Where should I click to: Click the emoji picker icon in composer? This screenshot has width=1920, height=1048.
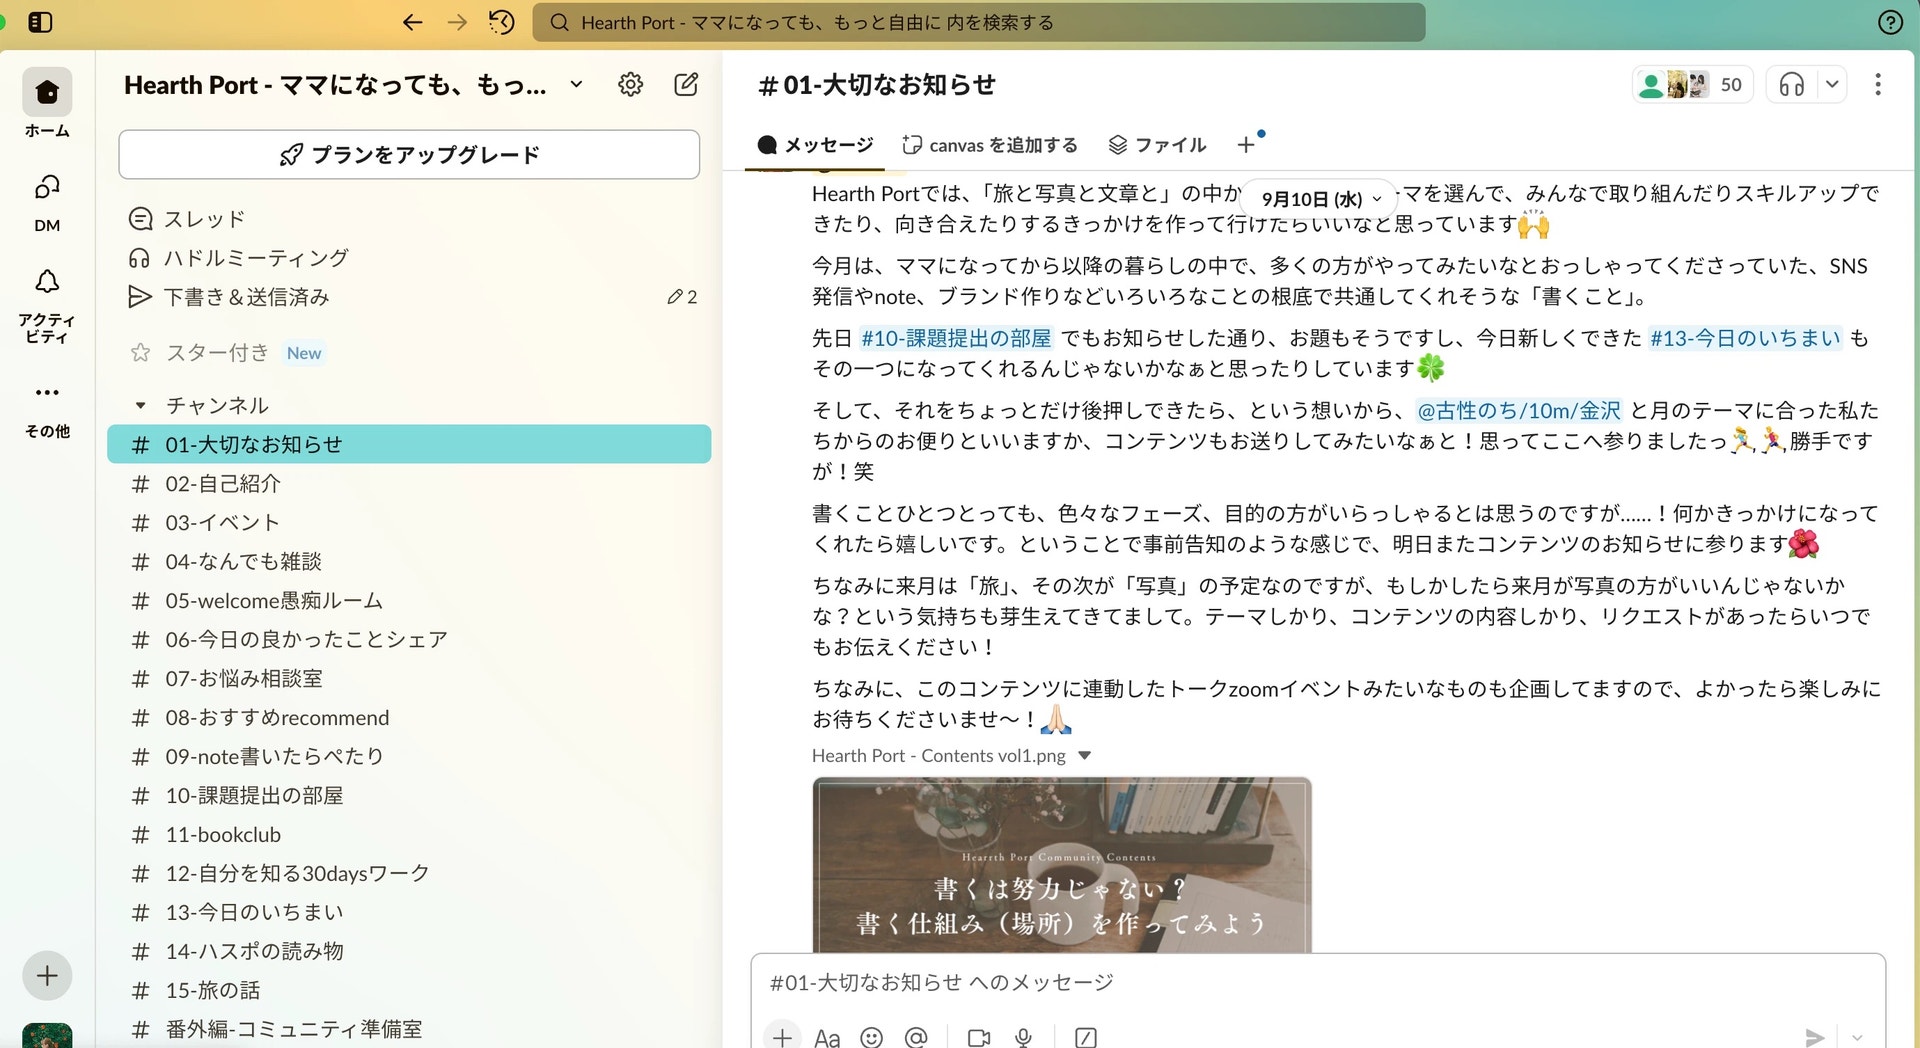(871, 1037)
